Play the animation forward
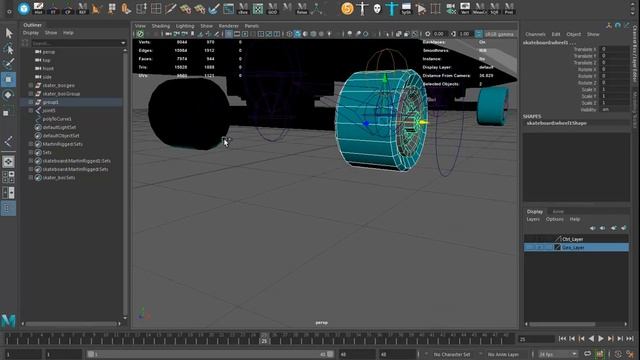640x360 pixels. [x=601, y=338]
